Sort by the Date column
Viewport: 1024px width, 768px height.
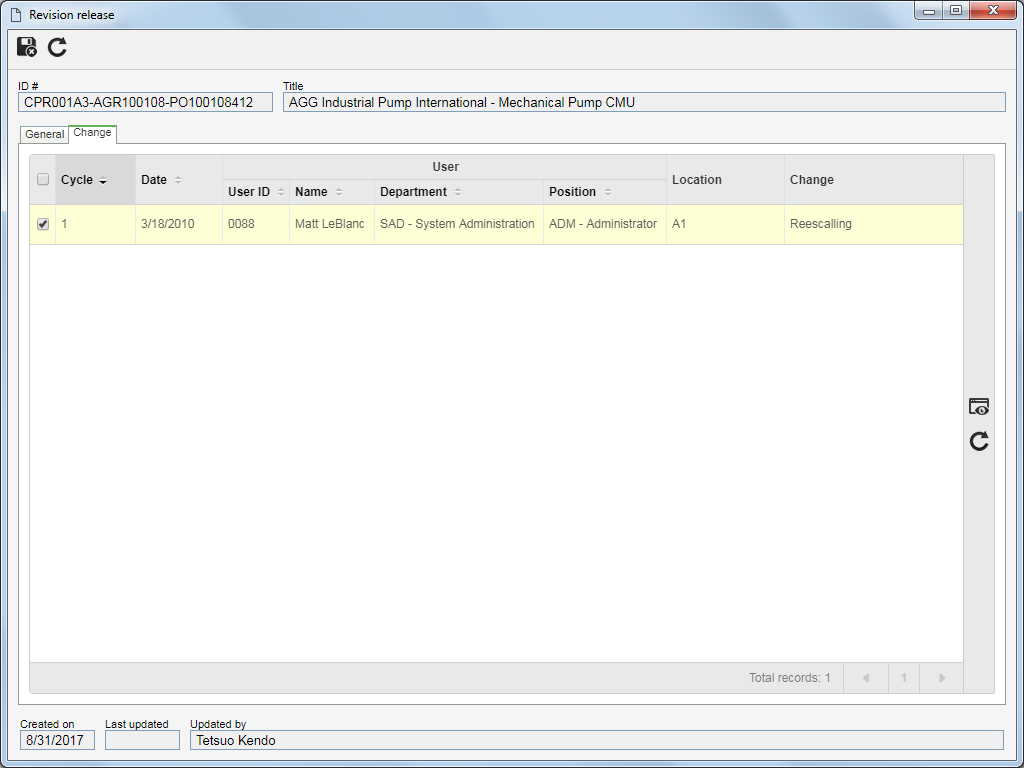click(179, 180)
